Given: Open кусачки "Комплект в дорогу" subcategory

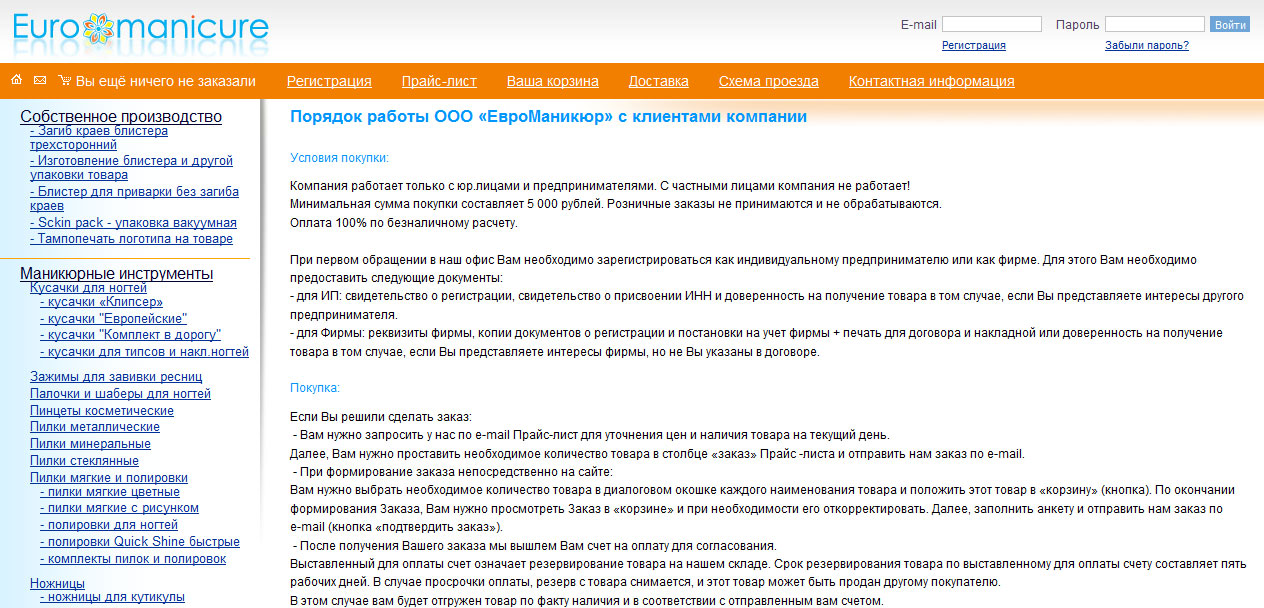Looking at the screenshot, I should coord(130,334).
